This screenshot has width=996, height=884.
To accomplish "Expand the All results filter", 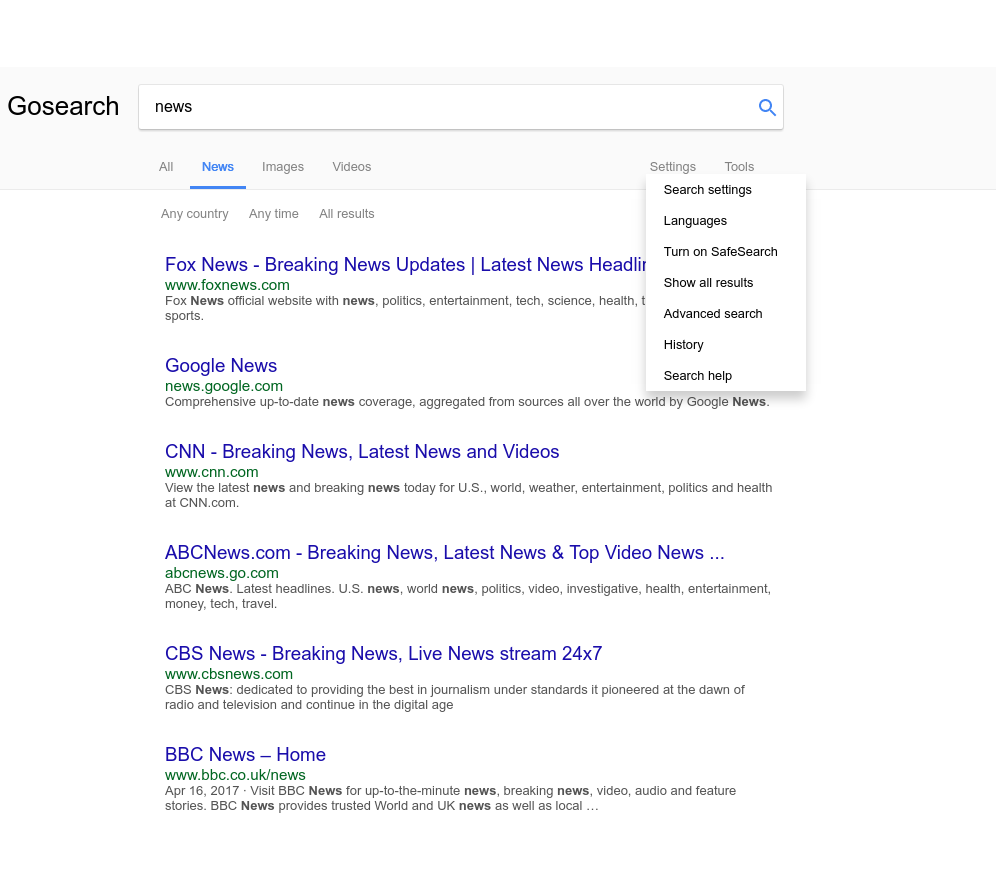I will [x=347, y=214].
